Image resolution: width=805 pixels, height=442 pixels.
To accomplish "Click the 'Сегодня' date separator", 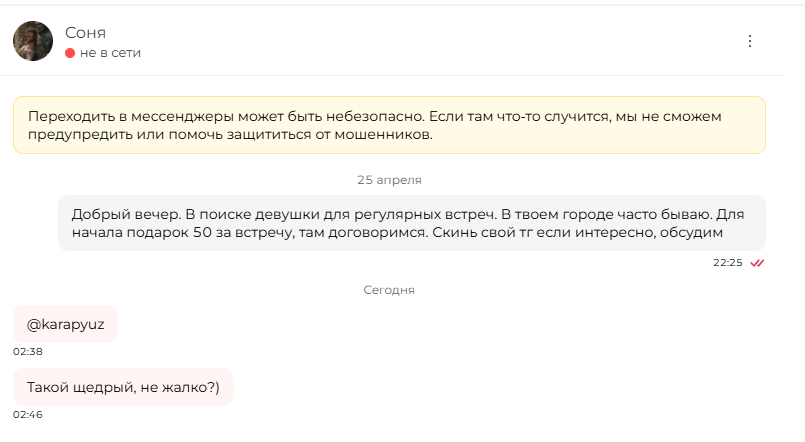I will pyautogui.click(x=389, y=290).
